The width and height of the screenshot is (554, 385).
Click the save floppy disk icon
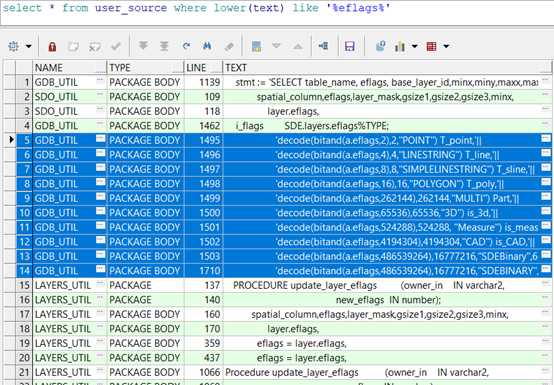pos(349,46)
